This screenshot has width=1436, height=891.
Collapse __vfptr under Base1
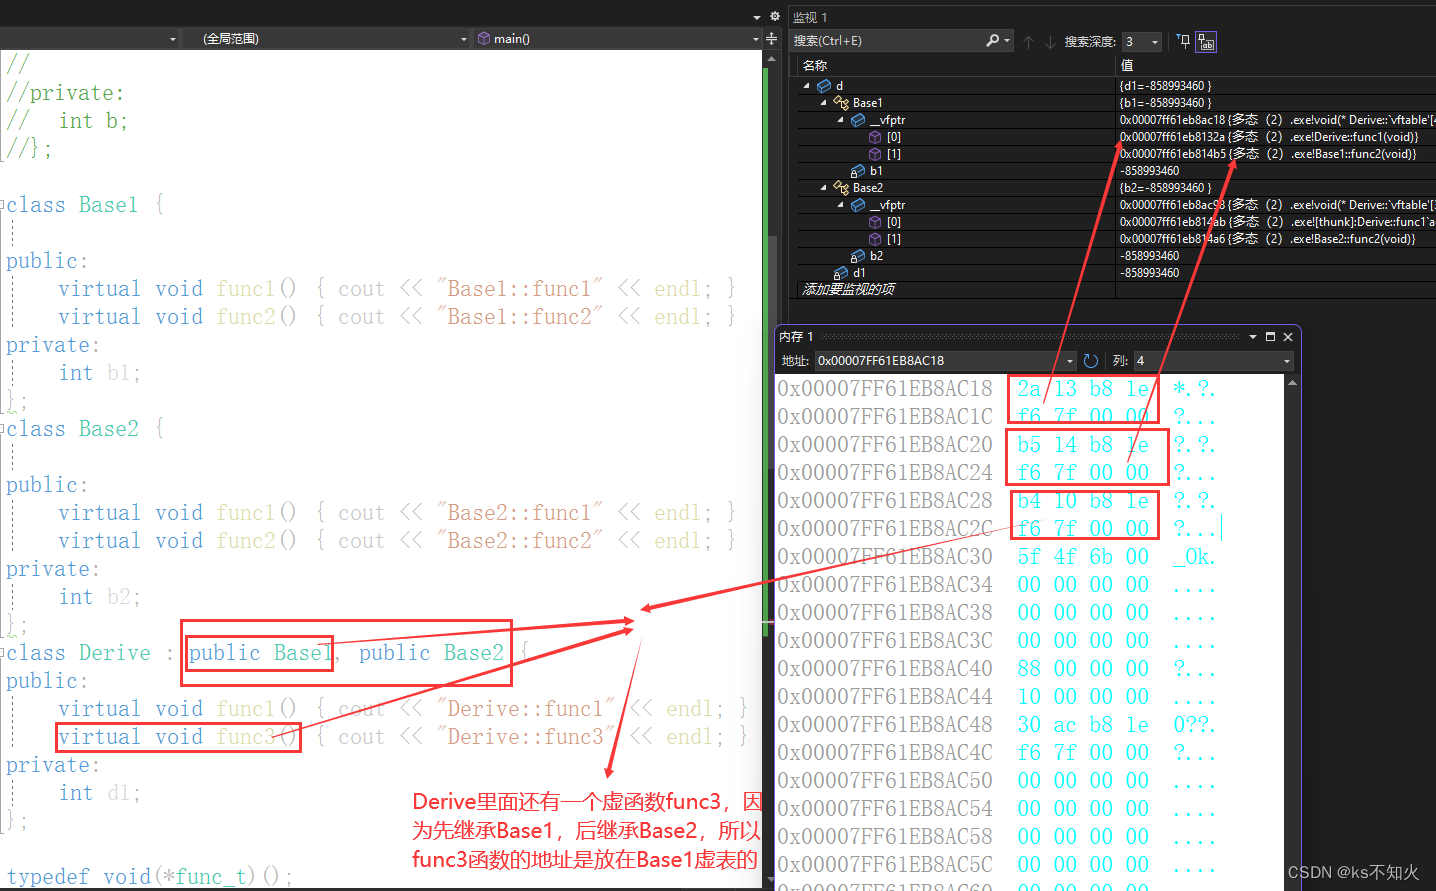click(x=841, y=120)
